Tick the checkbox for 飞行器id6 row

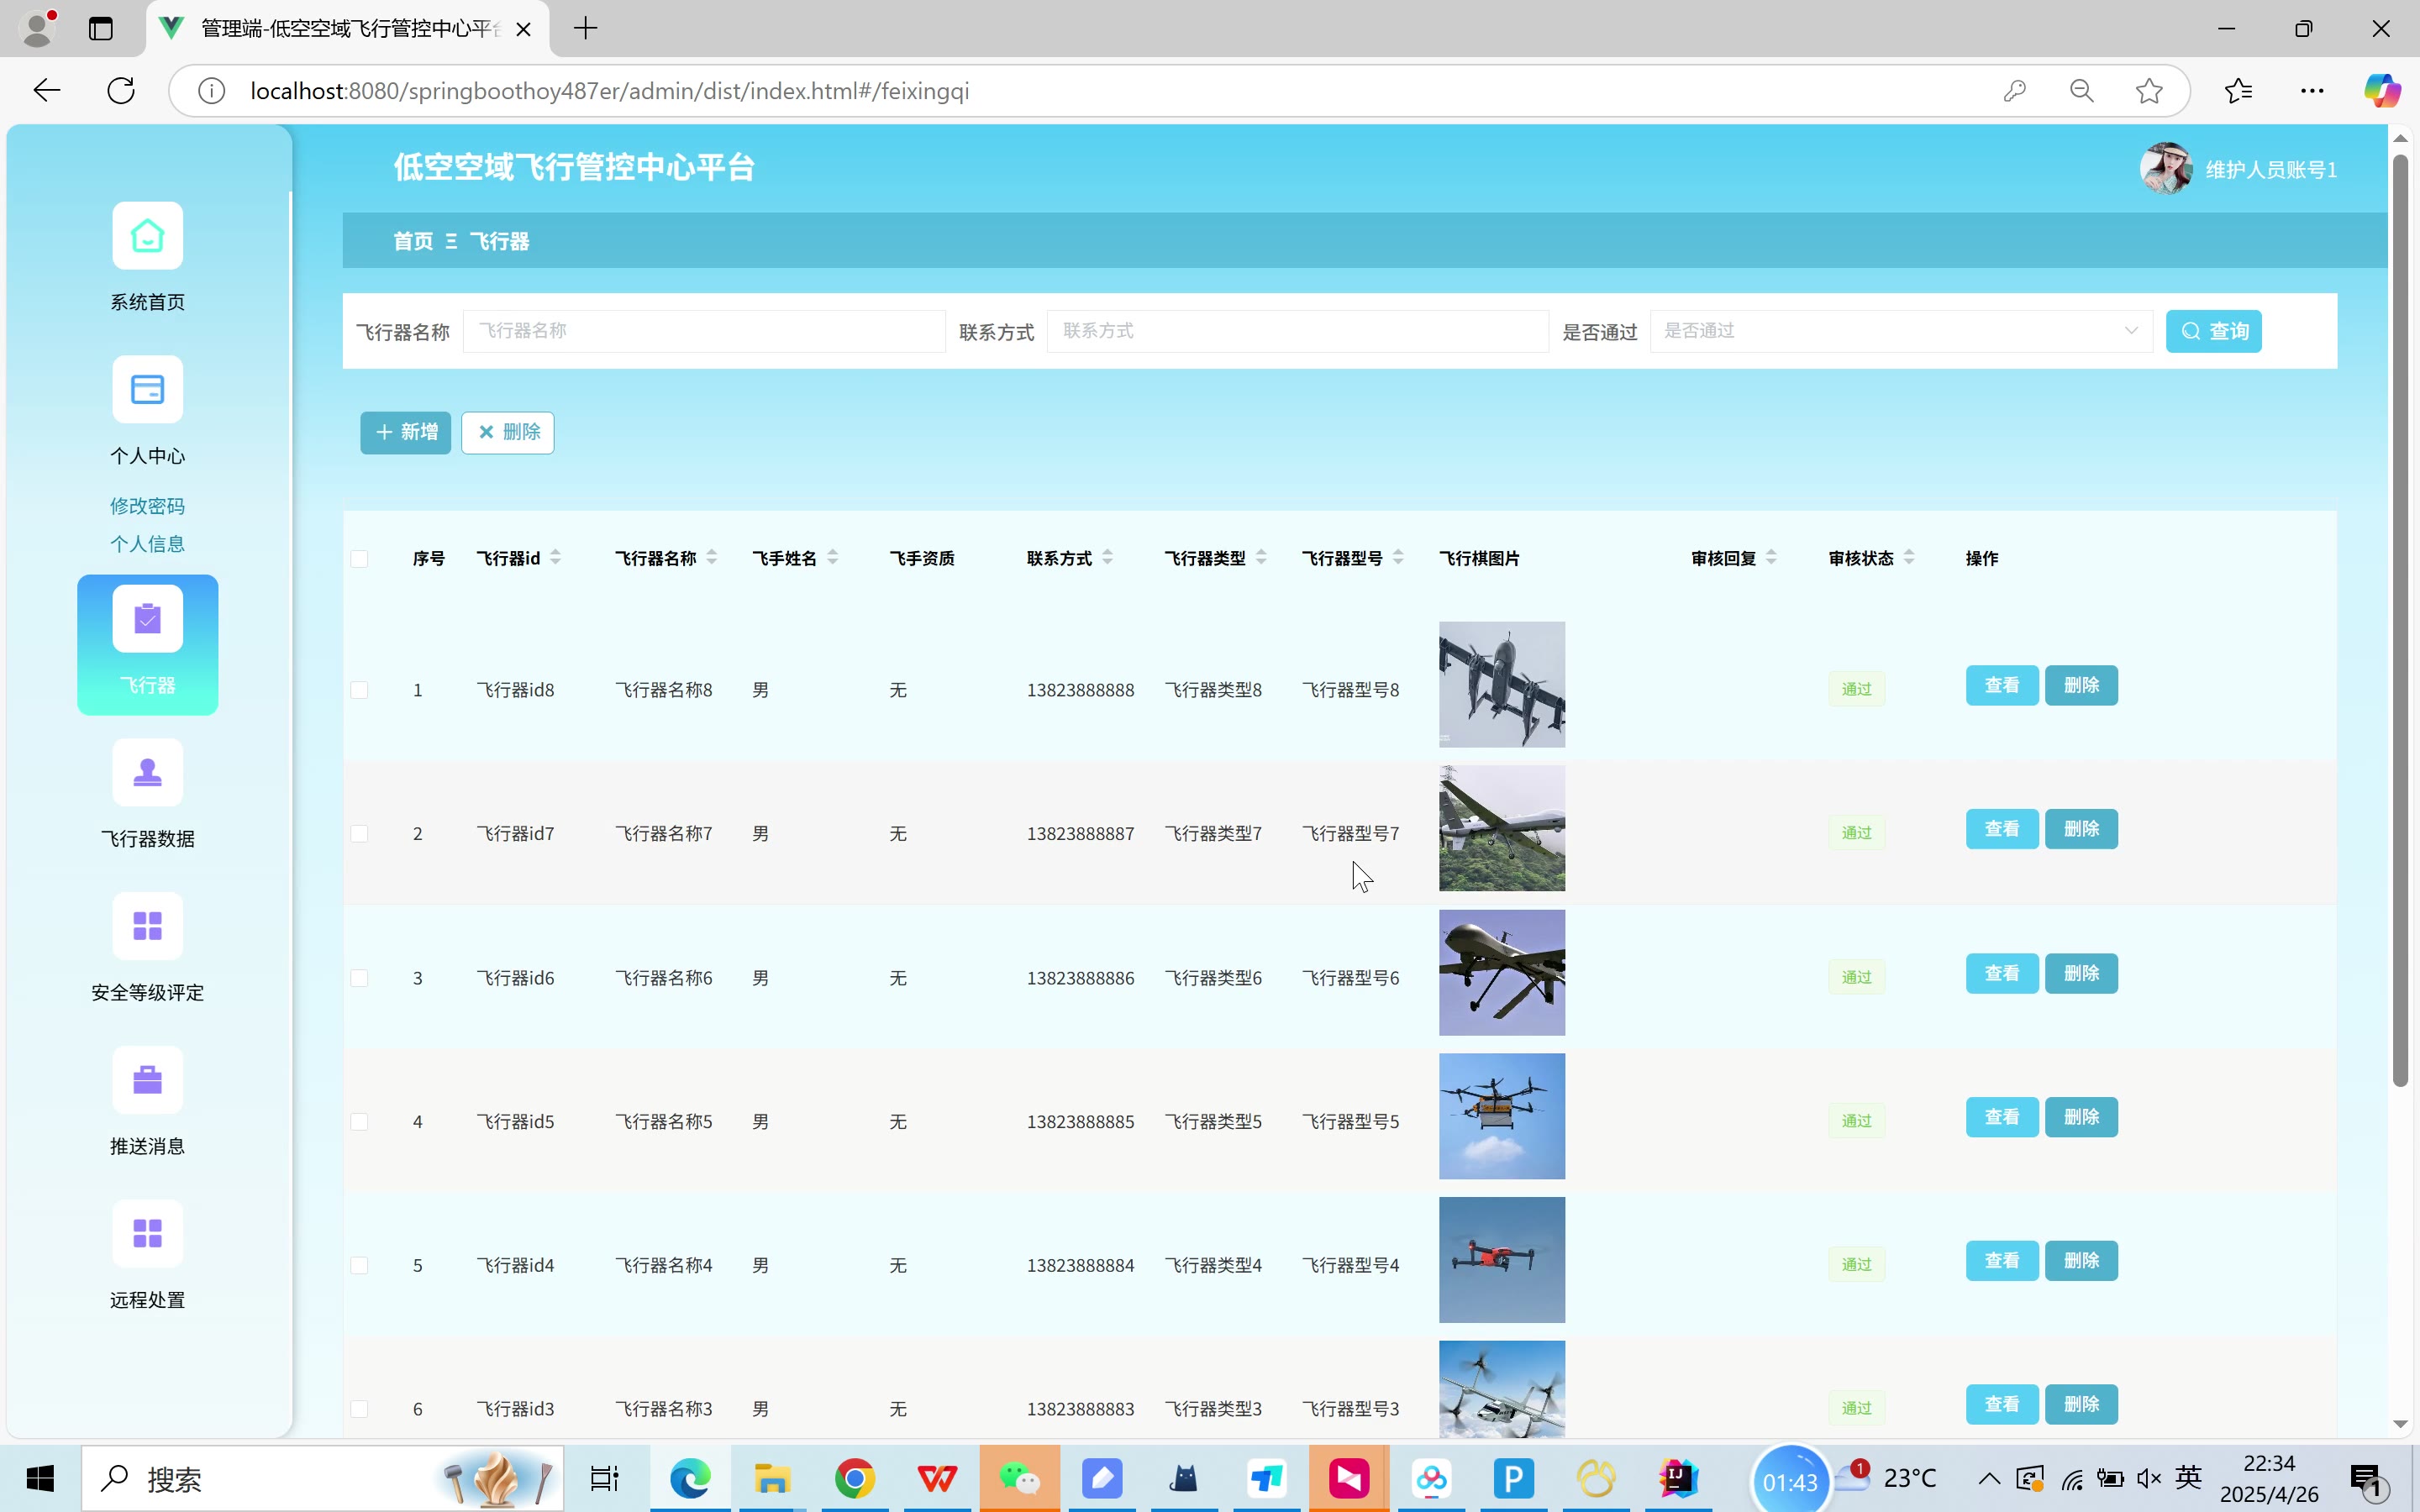359,978
